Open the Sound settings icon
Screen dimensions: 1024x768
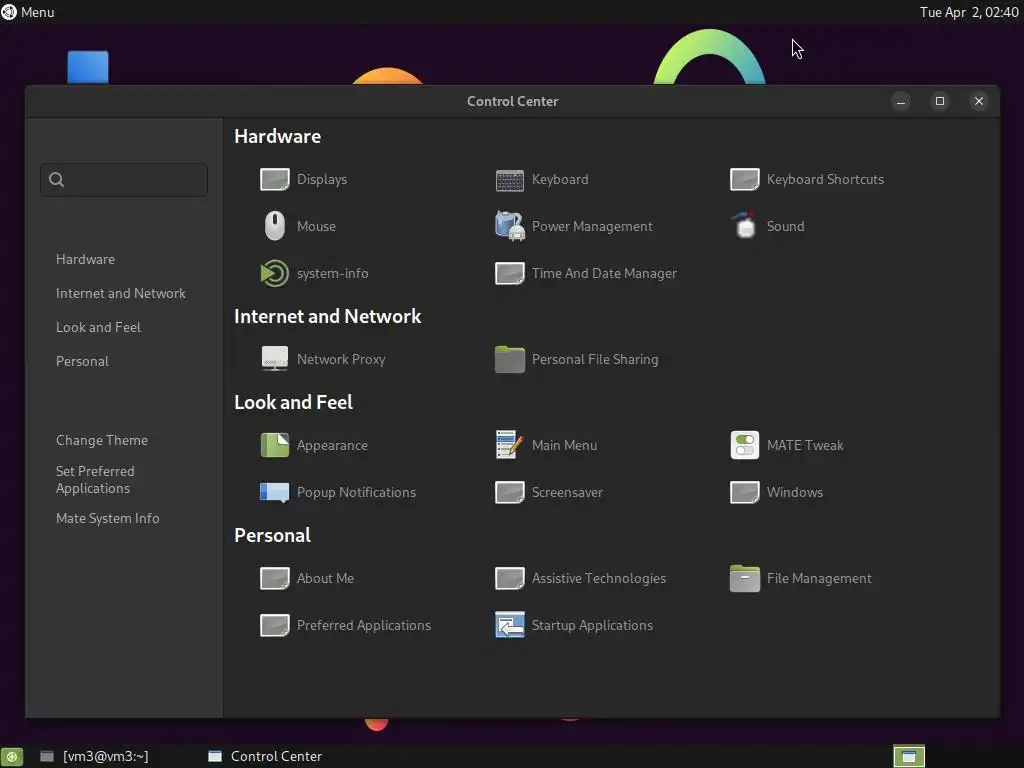(744, 227)
